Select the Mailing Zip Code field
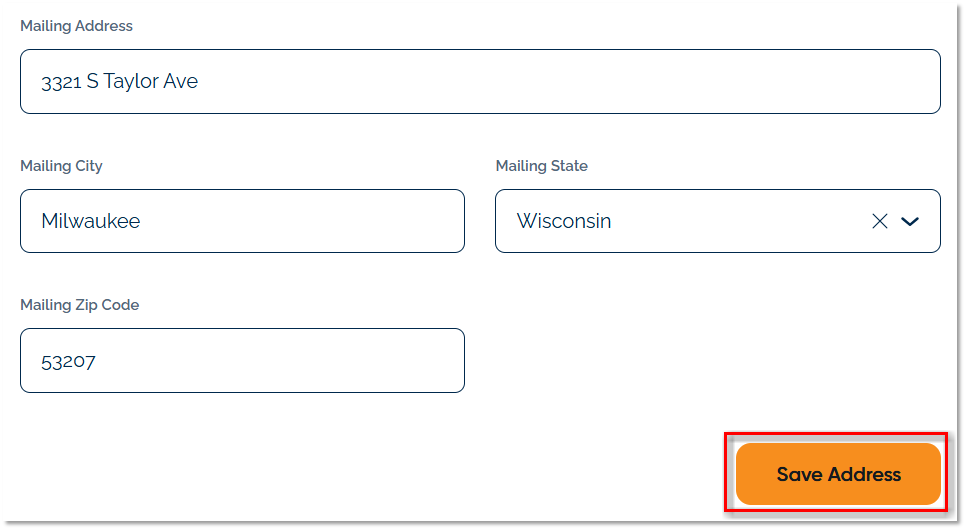966x530 pixels. (x=242, y=360)
